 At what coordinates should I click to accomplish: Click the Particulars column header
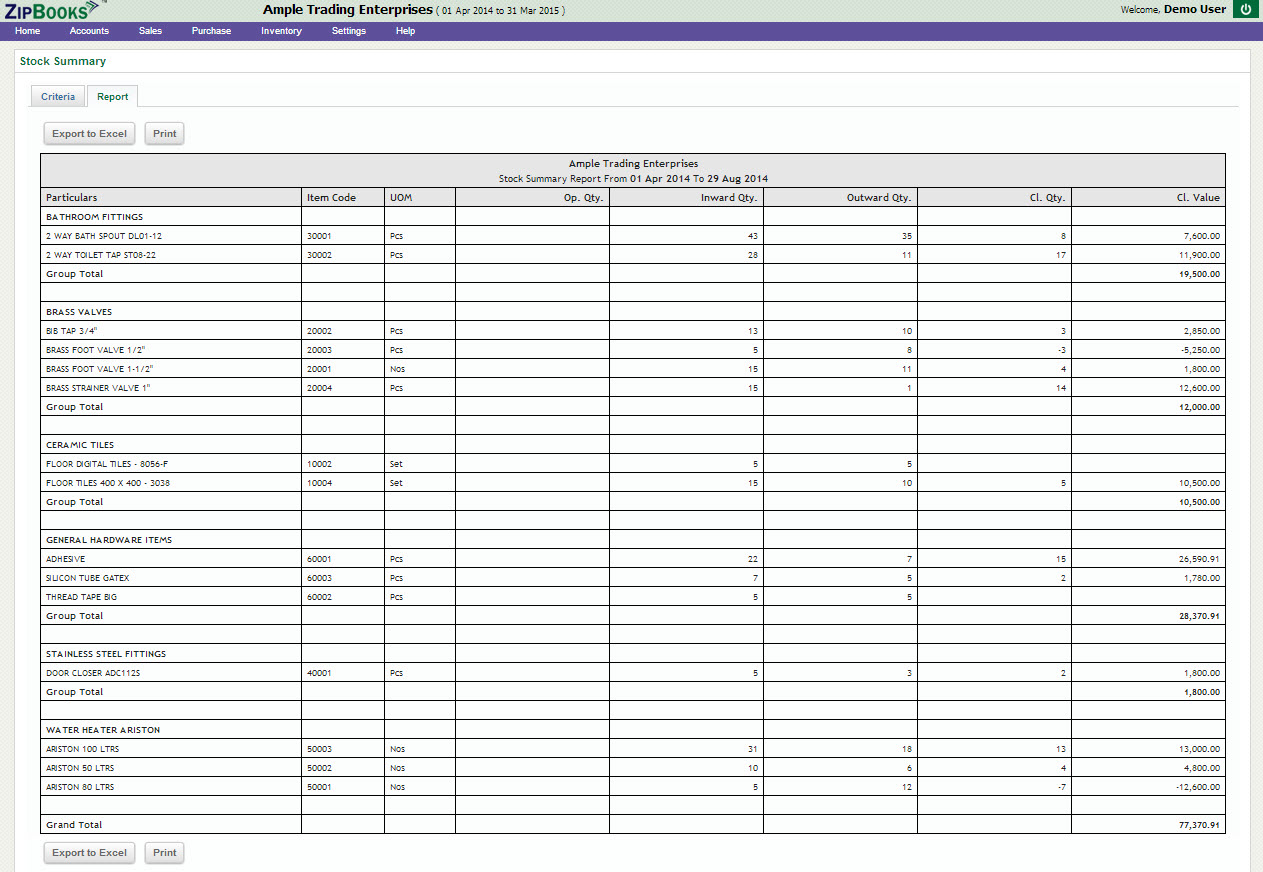tap(72, 198)
